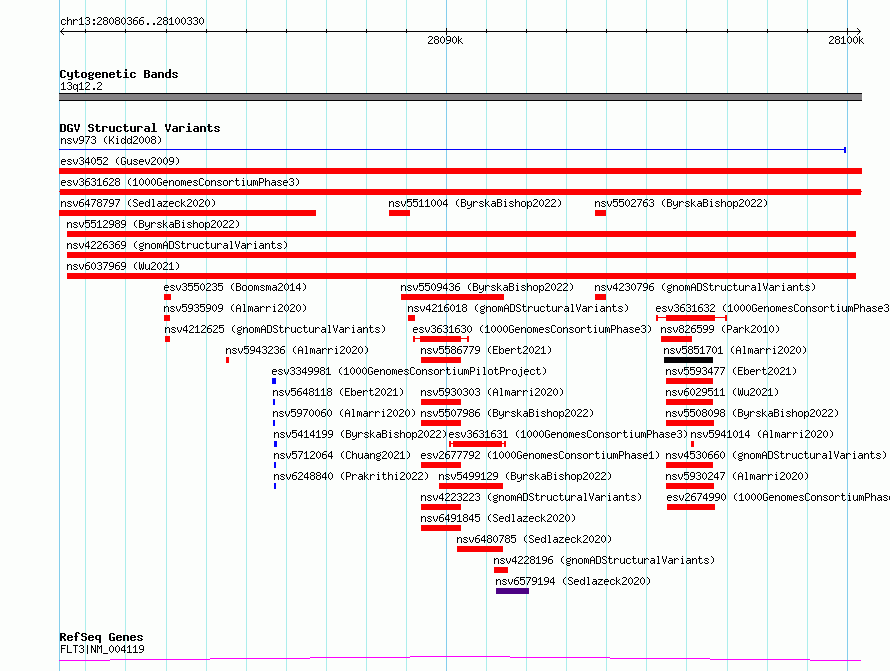Open the Cytogenetic Bands track title
The height and width of the screenshot is (671, 890).
click(x=119, y=74)
